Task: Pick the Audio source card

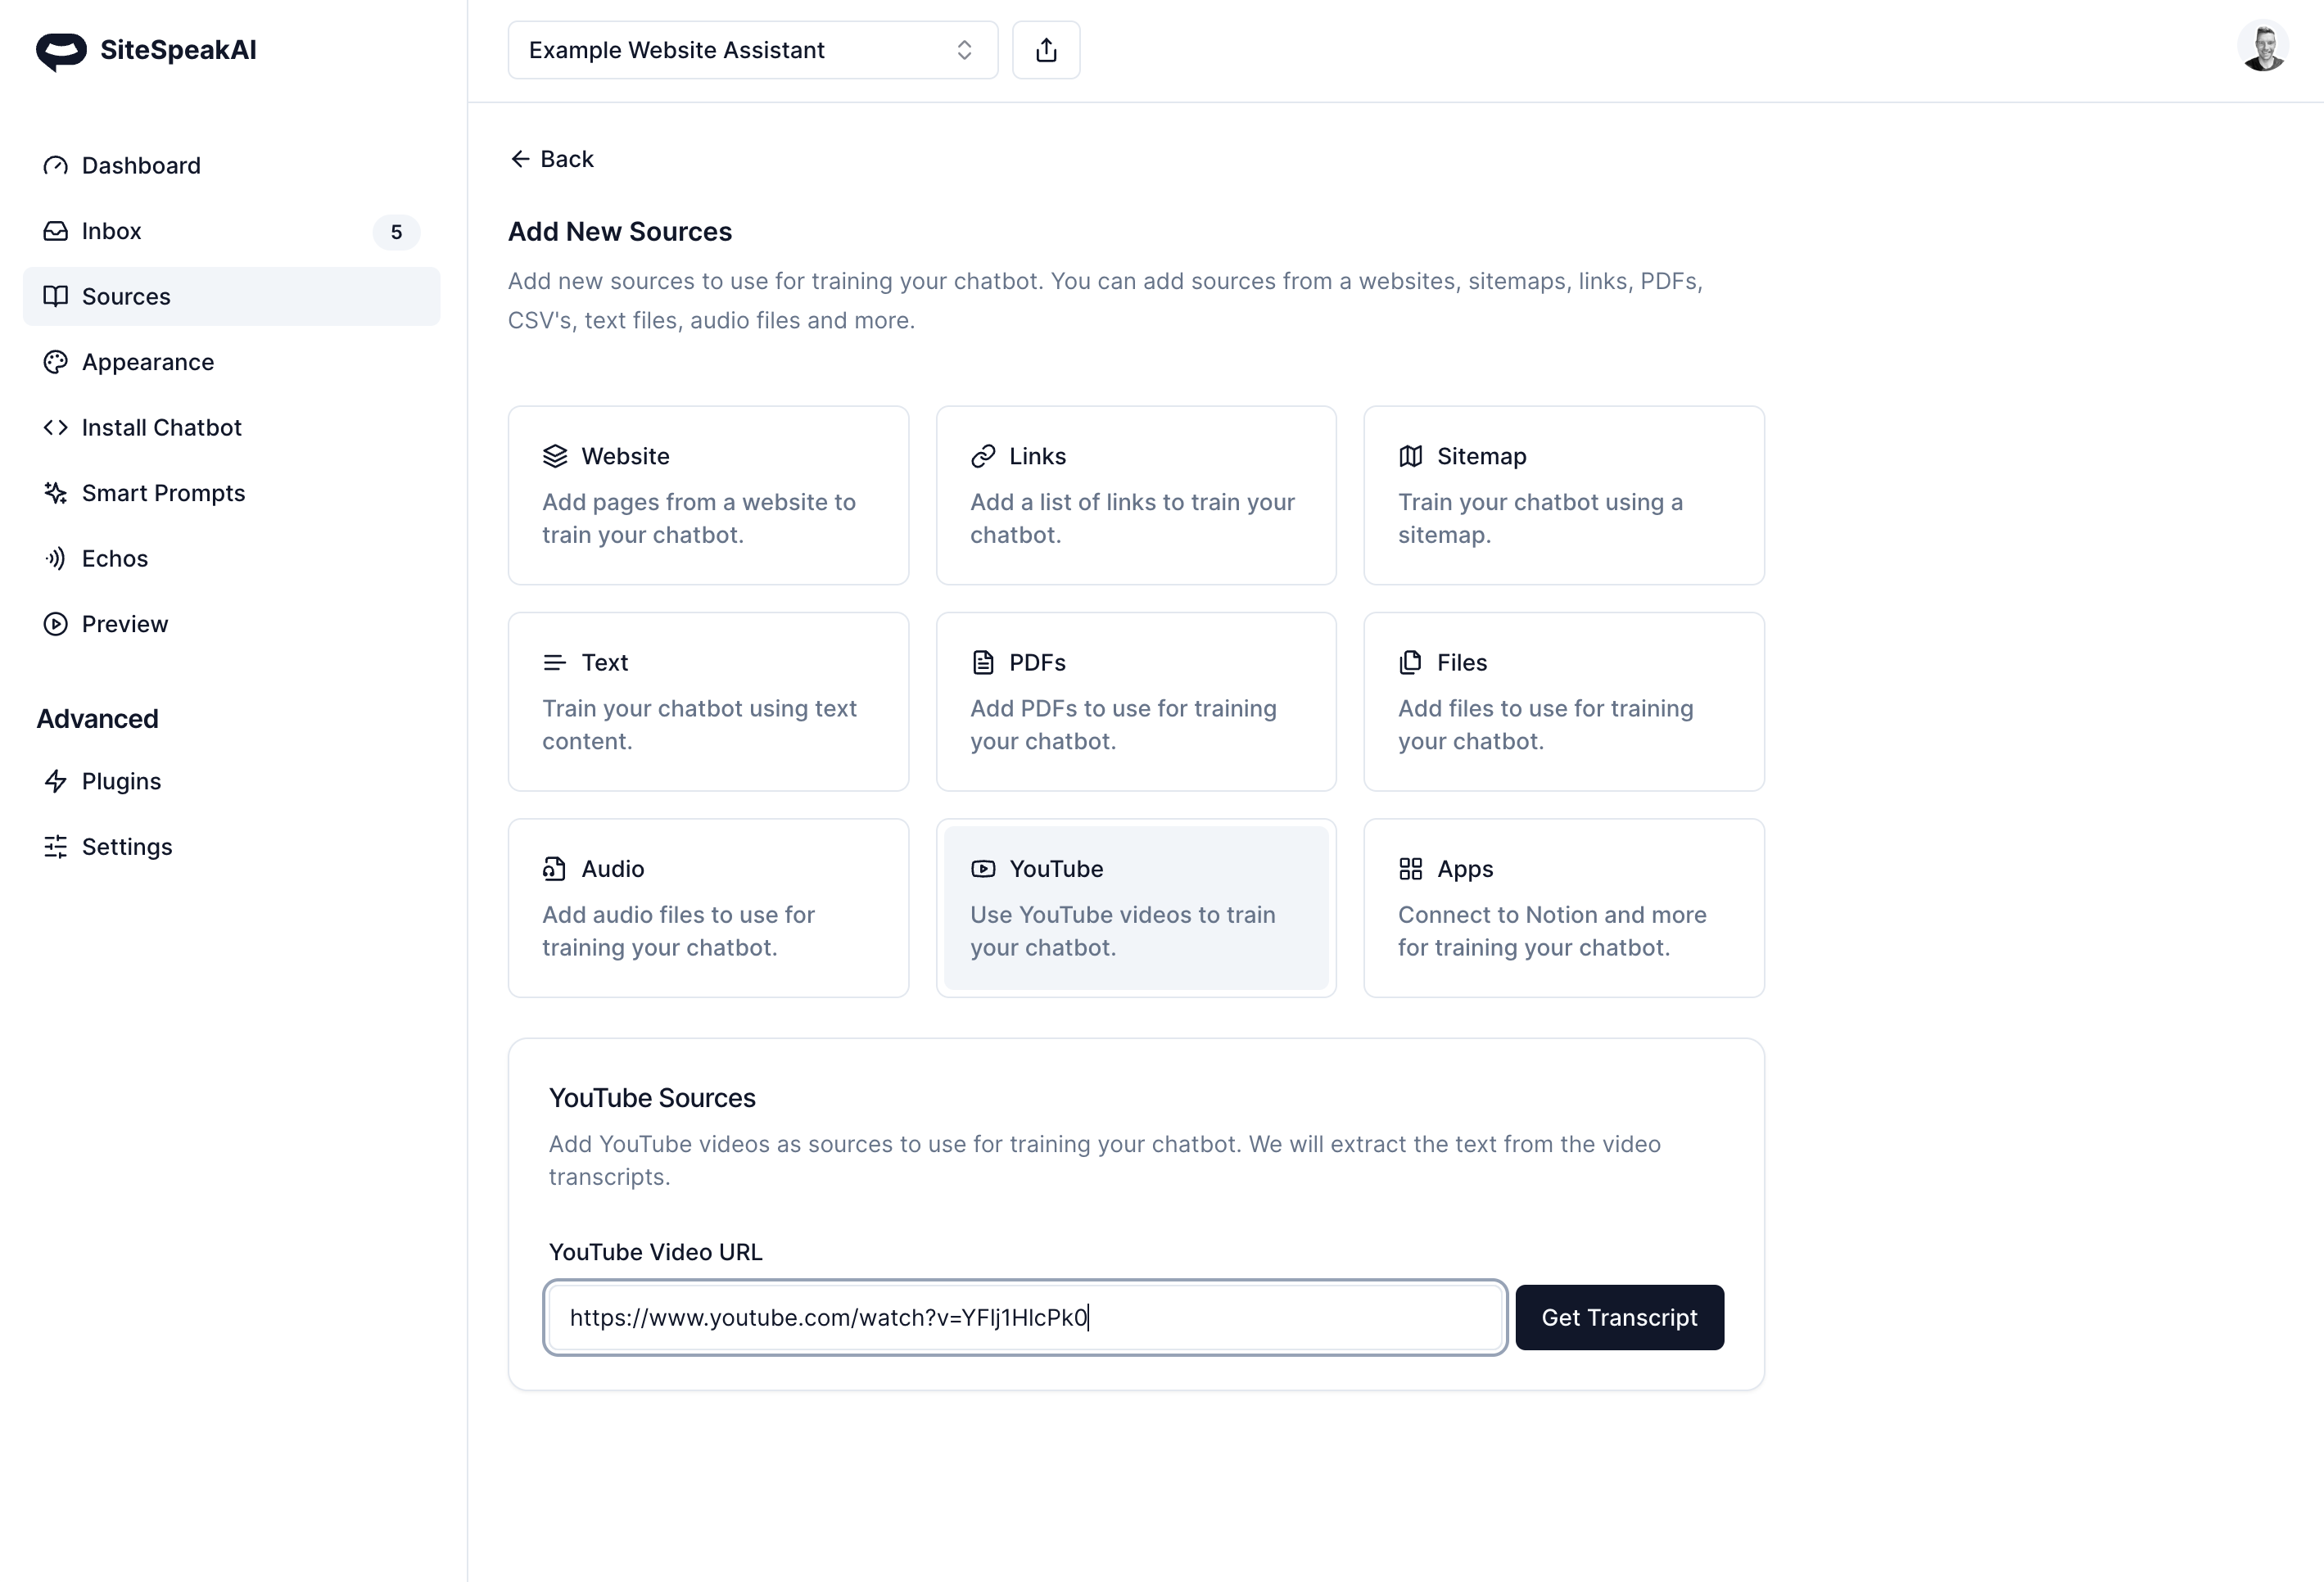Action: [708, 907]
